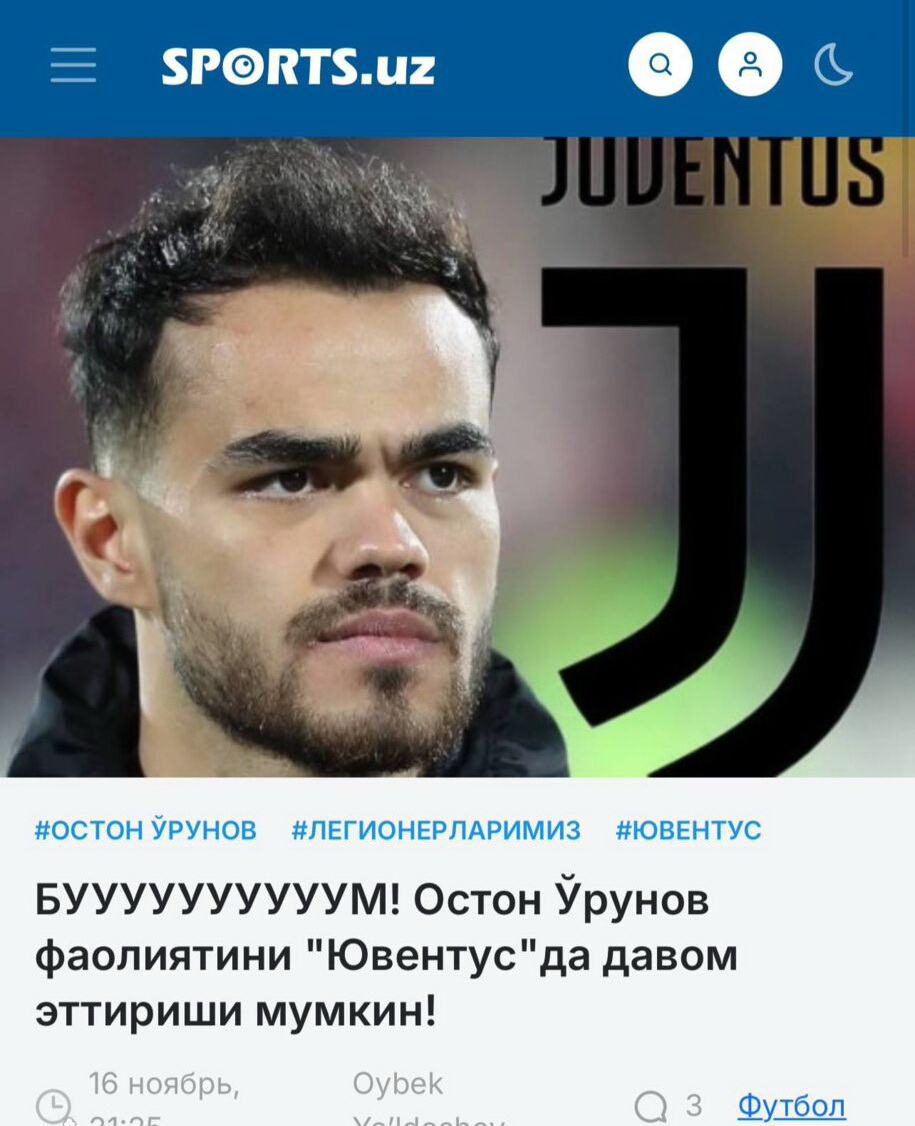Open the Футбол category link

pos(791,1105)
